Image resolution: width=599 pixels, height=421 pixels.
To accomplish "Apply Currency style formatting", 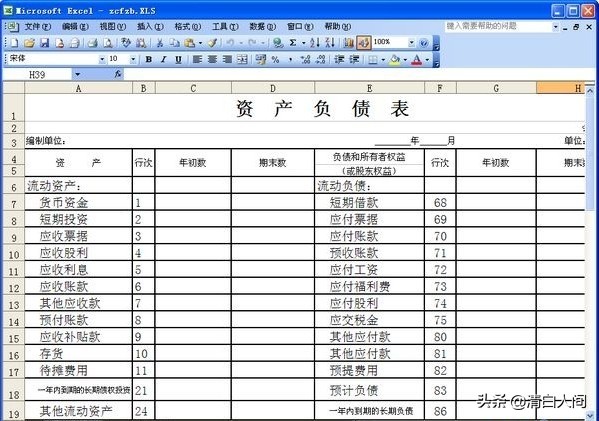I will [x=261, y=60].
